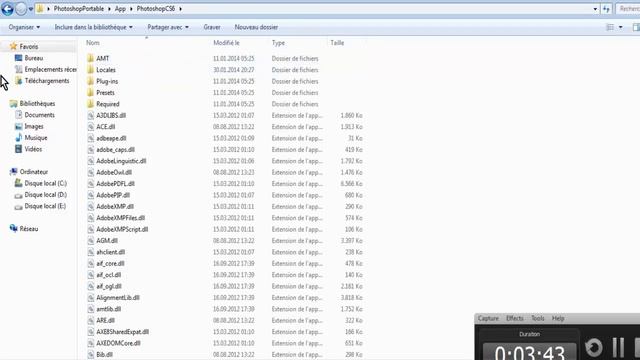Viewport: 640px width, 360px height.
Task: Select Réseau in the navigation pane
Action: [x=29, y=229]
